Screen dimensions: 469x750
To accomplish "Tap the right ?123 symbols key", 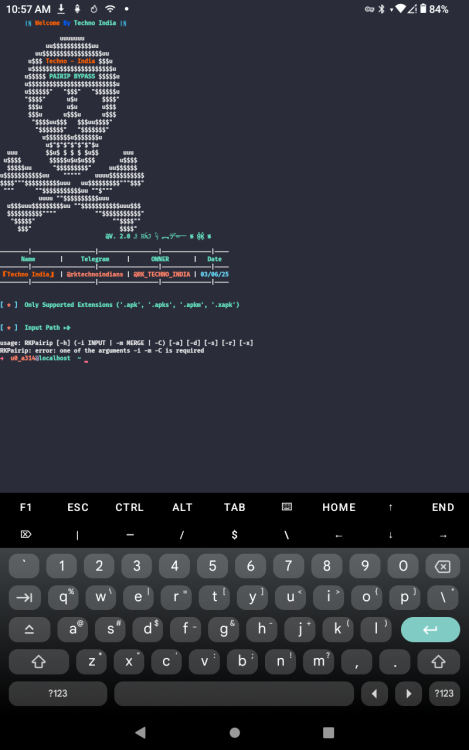I will (444, 694).
